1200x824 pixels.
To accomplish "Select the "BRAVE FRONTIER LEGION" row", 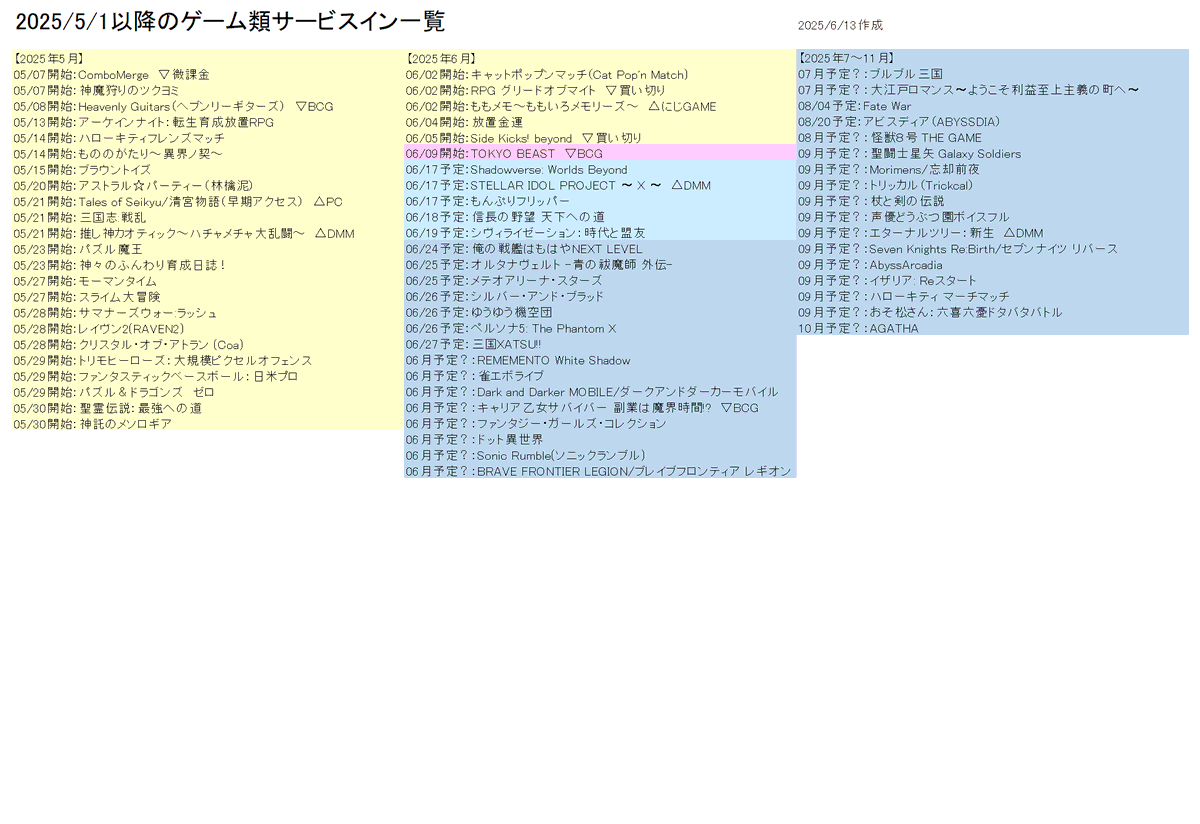I will 600,471.
